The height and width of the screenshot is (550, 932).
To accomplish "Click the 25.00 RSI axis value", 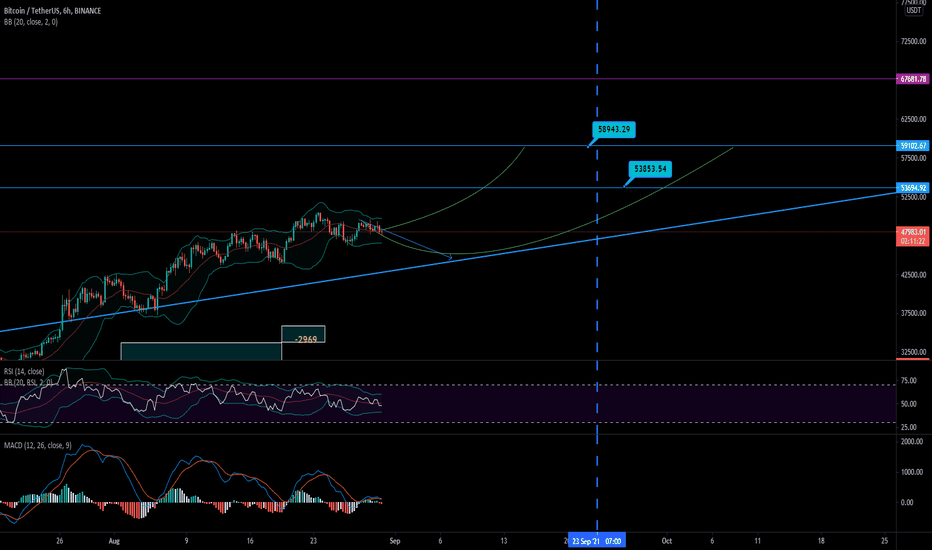I will tap(908, 428).
